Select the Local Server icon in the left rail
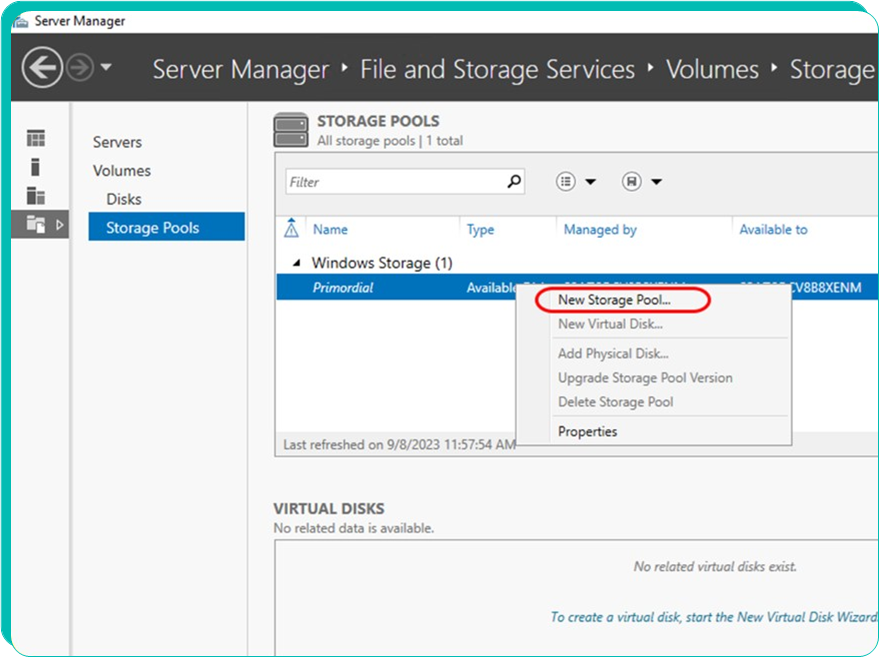879x657 pixels. [35, 167]
